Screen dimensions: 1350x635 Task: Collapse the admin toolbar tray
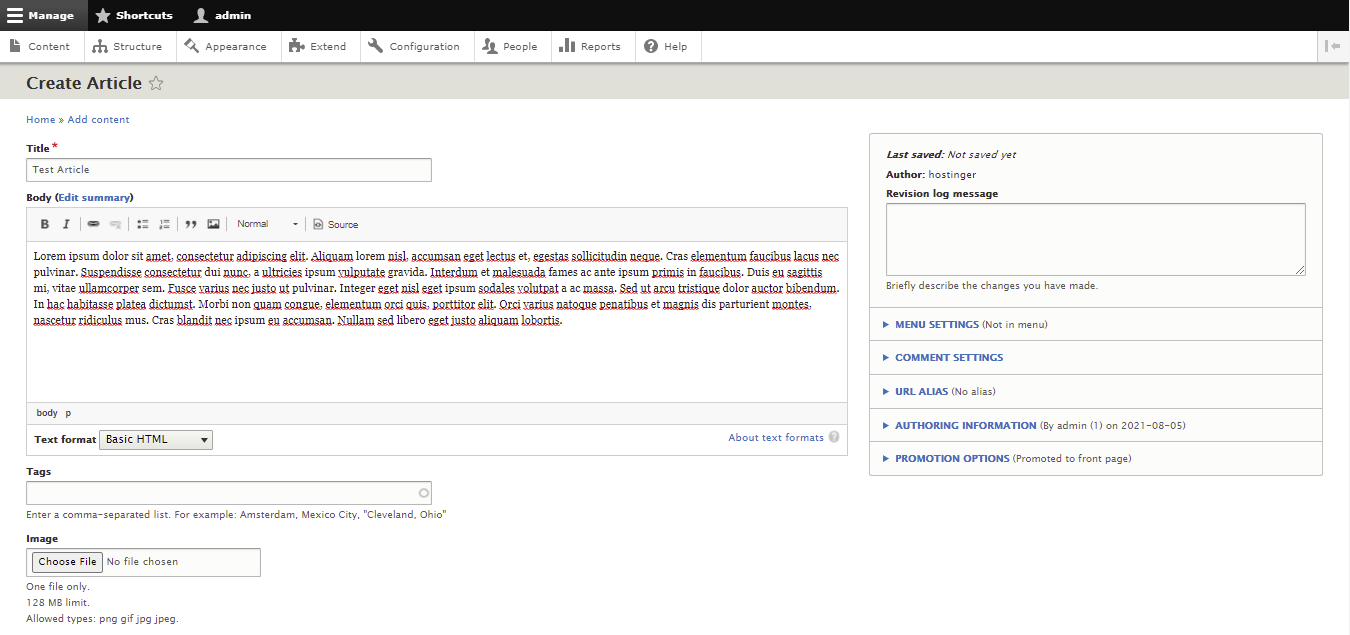click(1333, 46)
